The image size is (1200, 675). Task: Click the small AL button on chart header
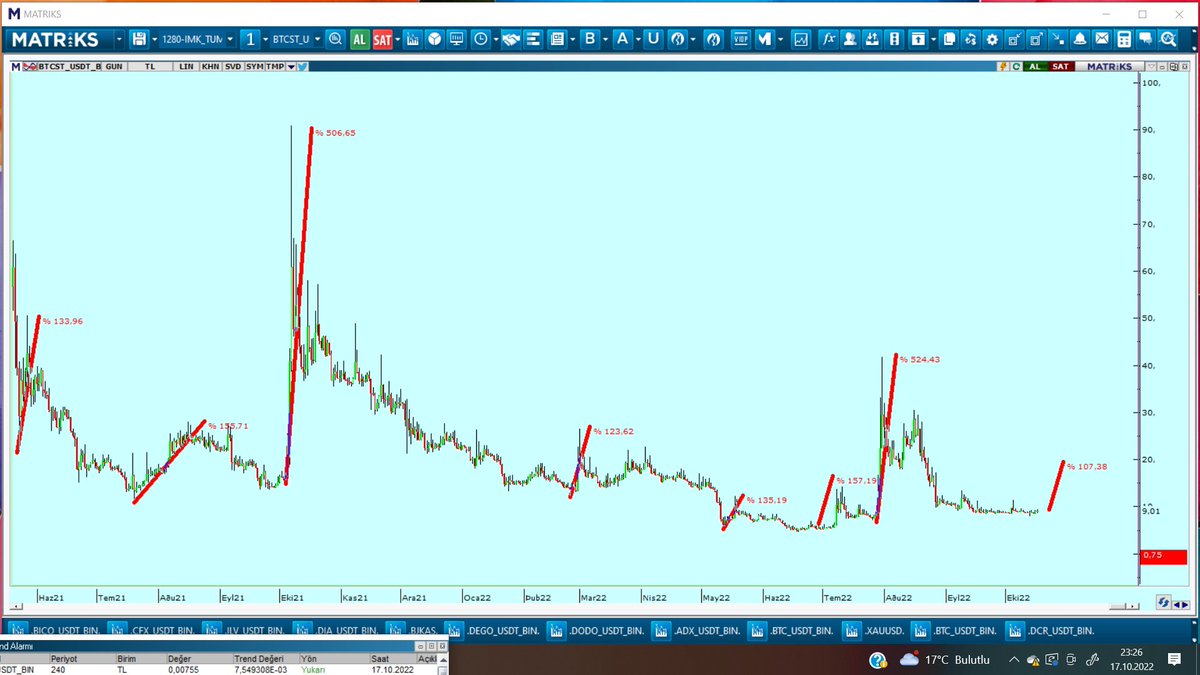pyautogui.click(x=1035, y=66)
